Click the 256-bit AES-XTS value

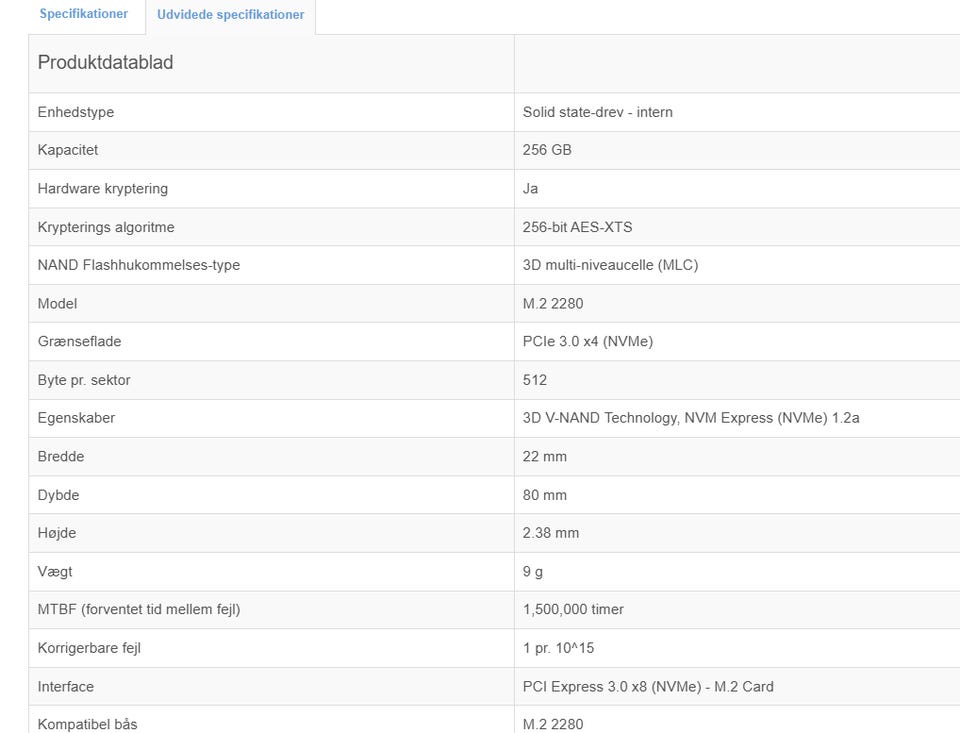pyautogui.click(x=577, y=227)
